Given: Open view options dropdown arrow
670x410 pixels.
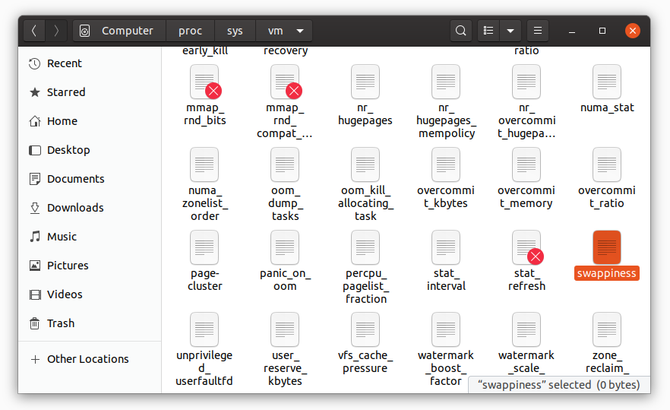Looking at the screenshot, I should [510, 31].
